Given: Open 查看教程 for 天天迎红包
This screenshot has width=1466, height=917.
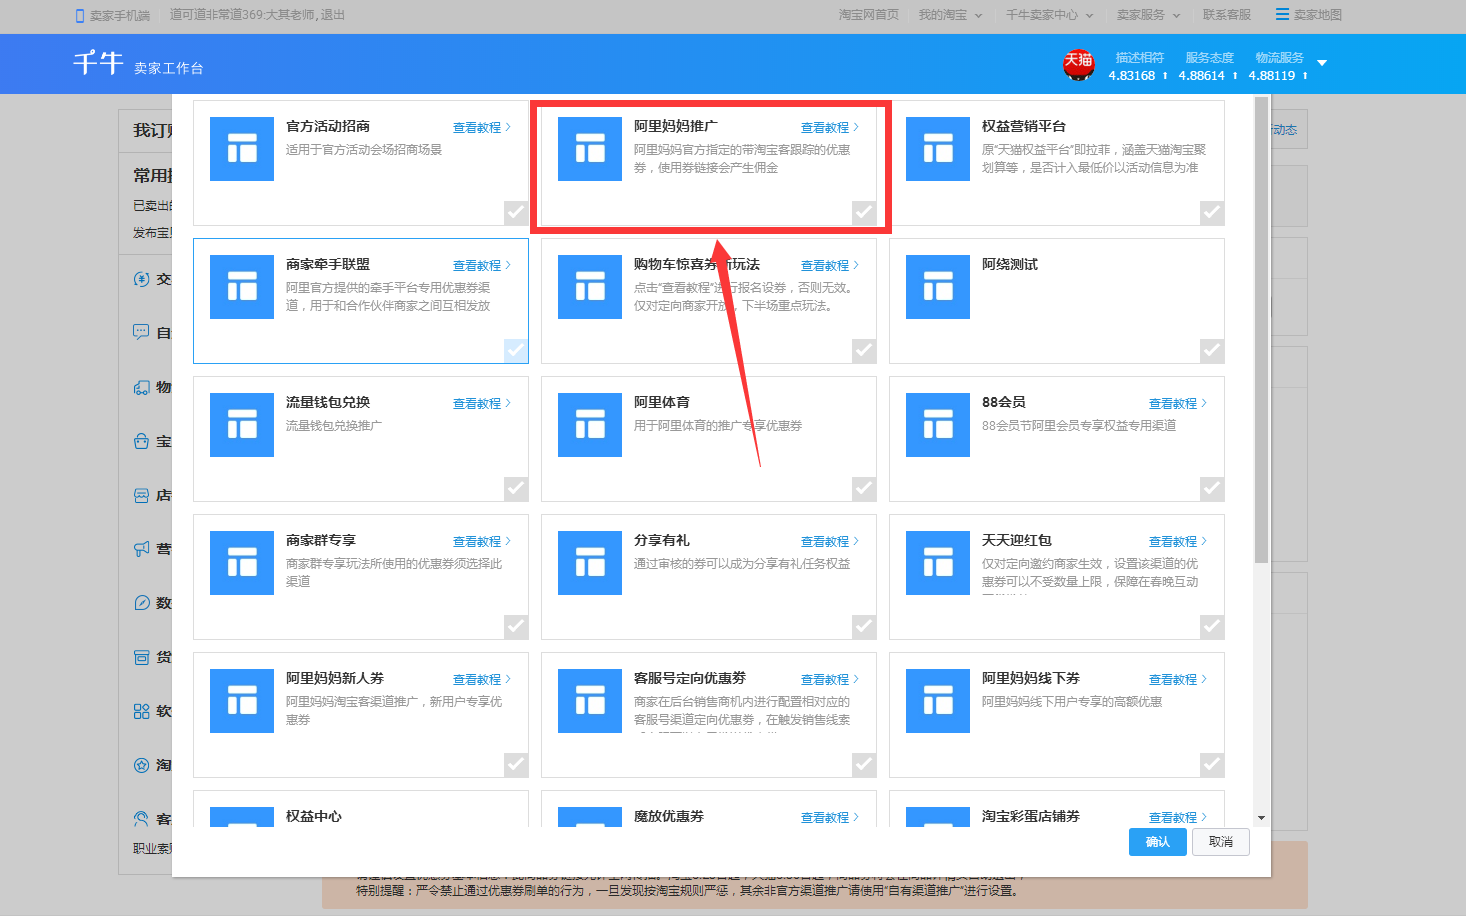Looking at the screenshot, I should point(1178,542).
